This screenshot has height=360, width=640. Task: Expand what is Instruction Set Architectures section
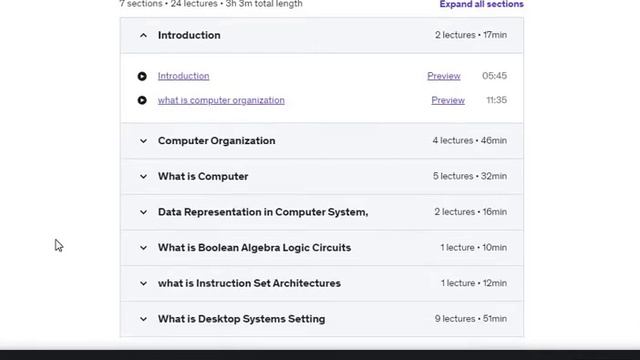143,283
